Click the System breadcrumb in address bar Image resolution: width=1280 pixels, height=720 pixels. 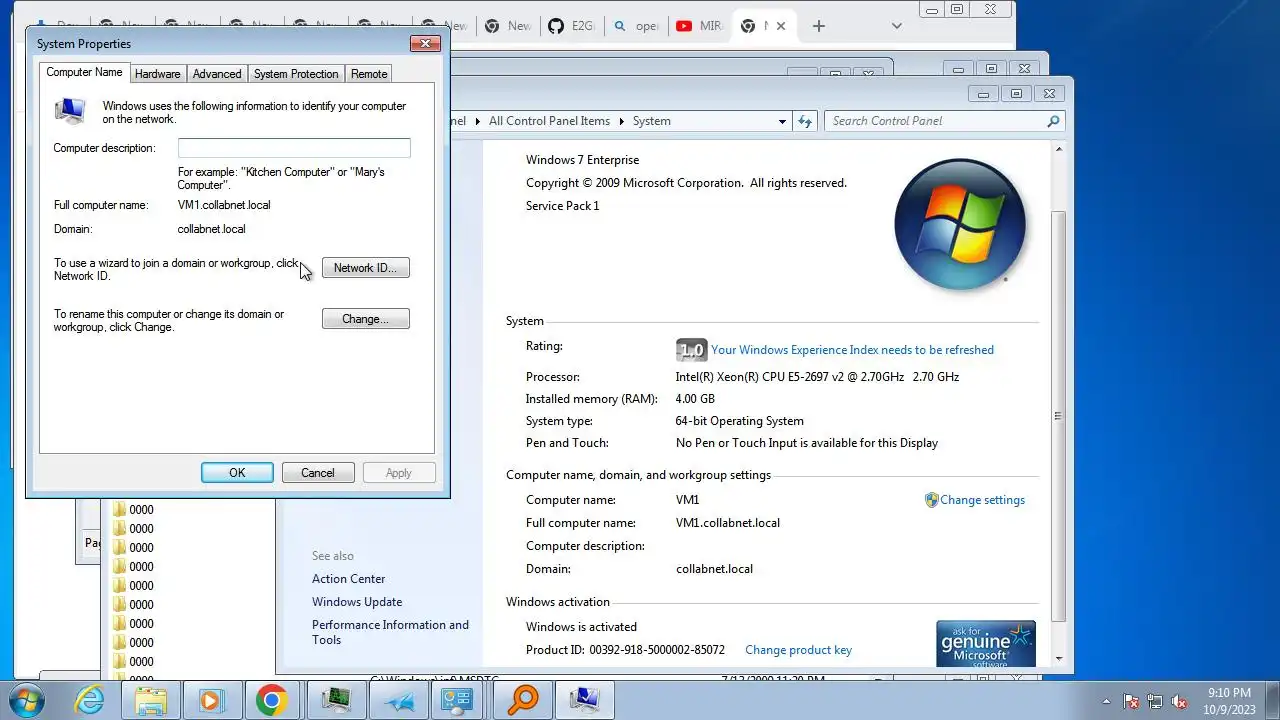pyautogui.click(x=651, y=121)
